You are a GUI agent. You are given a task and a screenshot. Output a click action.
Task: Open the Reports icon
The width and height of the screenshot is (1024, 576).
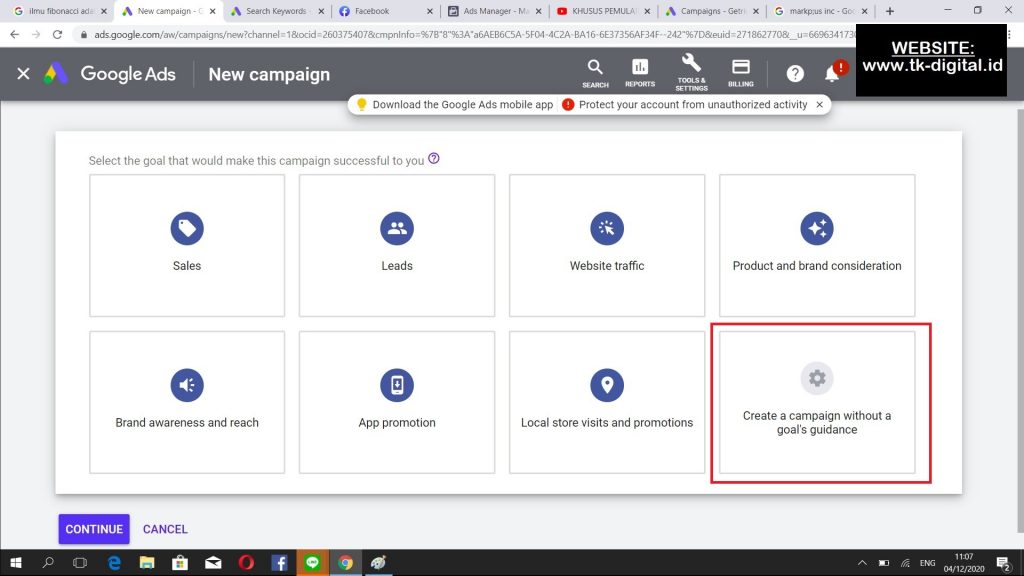(x=640, y=73)
